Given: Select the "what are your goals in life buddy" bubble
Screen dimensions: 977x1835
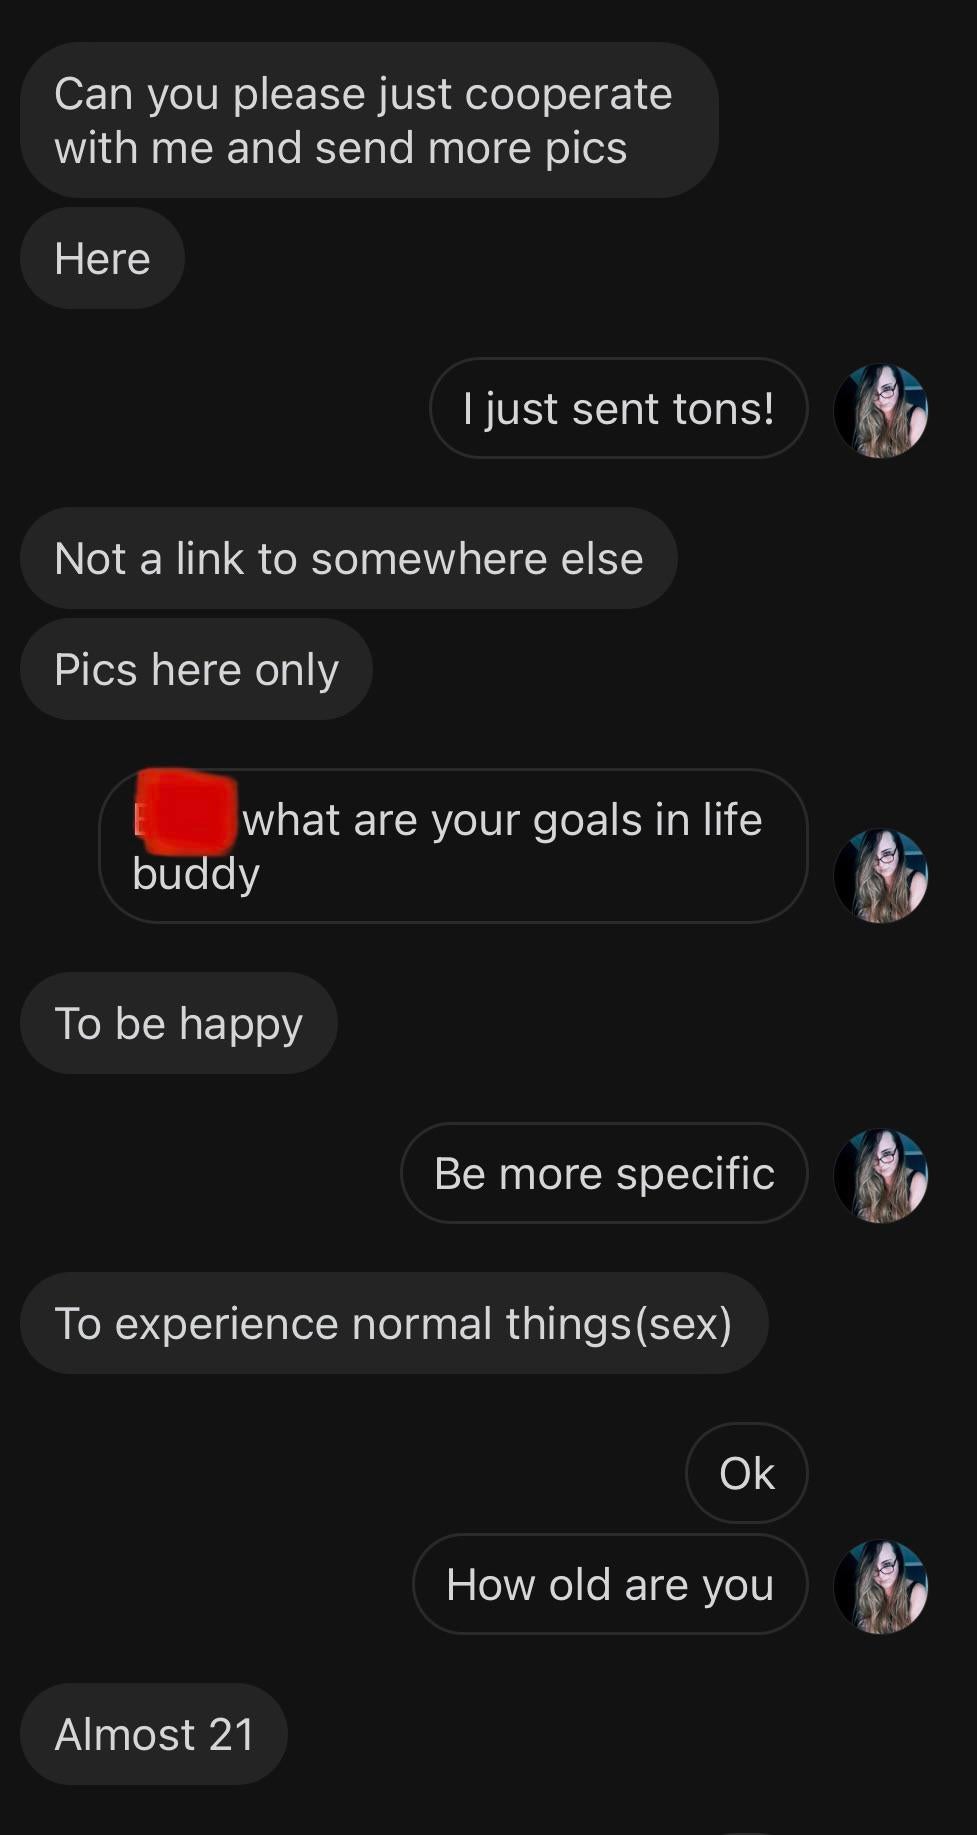Looking at the screenshot, I should [453, 846].
